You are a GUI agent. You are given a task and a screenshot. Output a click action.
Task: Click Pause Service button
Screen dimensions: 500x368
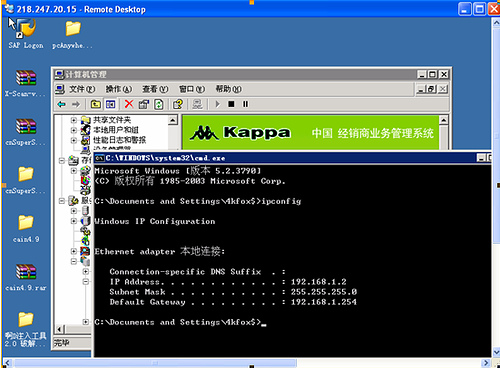coord(245,104)
